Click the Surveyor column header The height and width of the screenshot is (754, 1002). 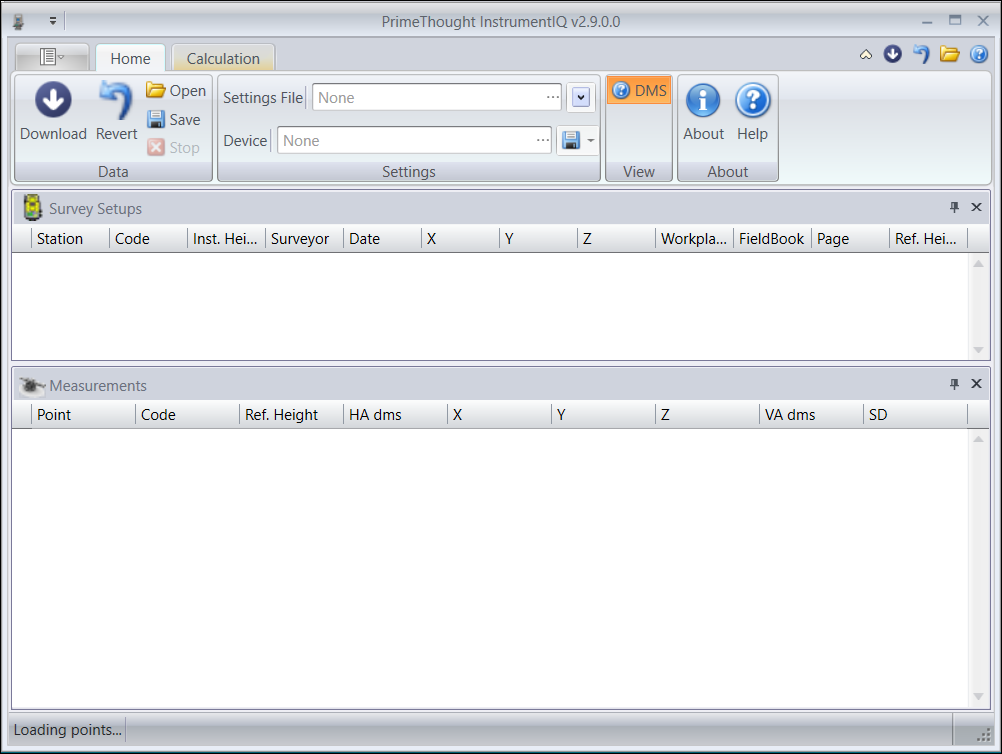pyautogui.click(x=300, y=239)
